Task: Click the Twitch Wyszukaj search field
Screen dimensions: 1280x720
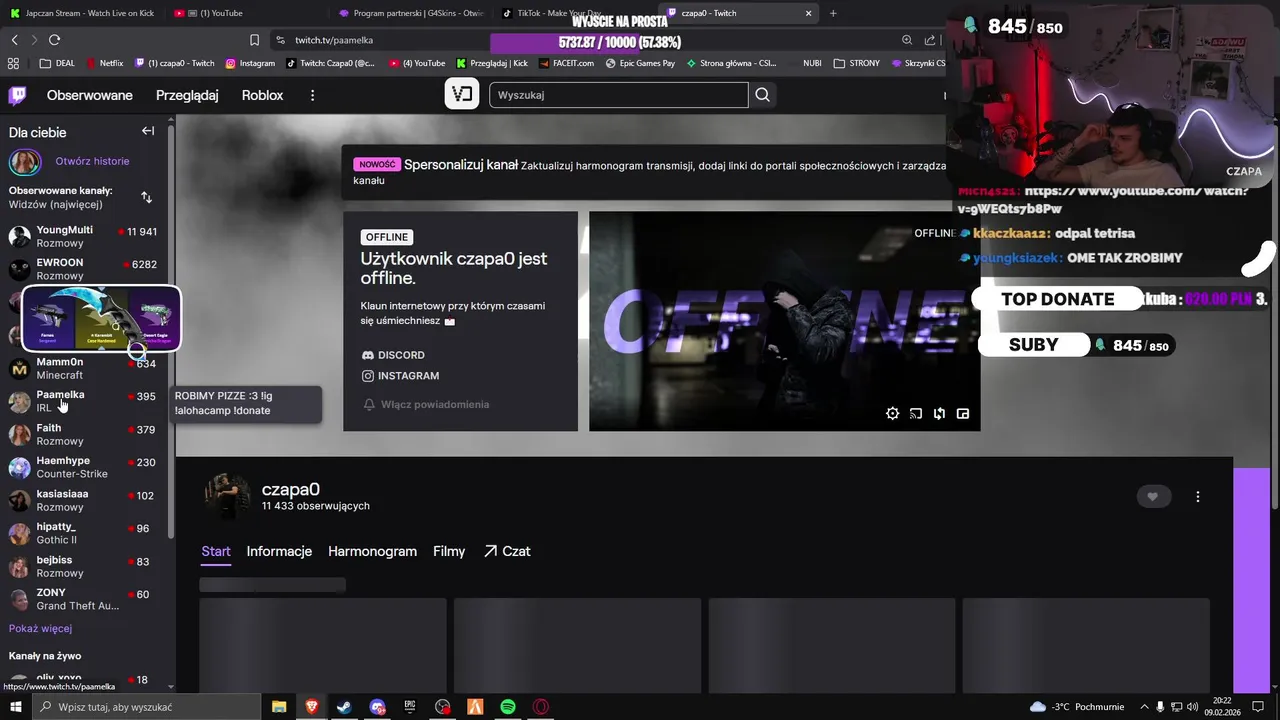Action: [x=618, y=95]
